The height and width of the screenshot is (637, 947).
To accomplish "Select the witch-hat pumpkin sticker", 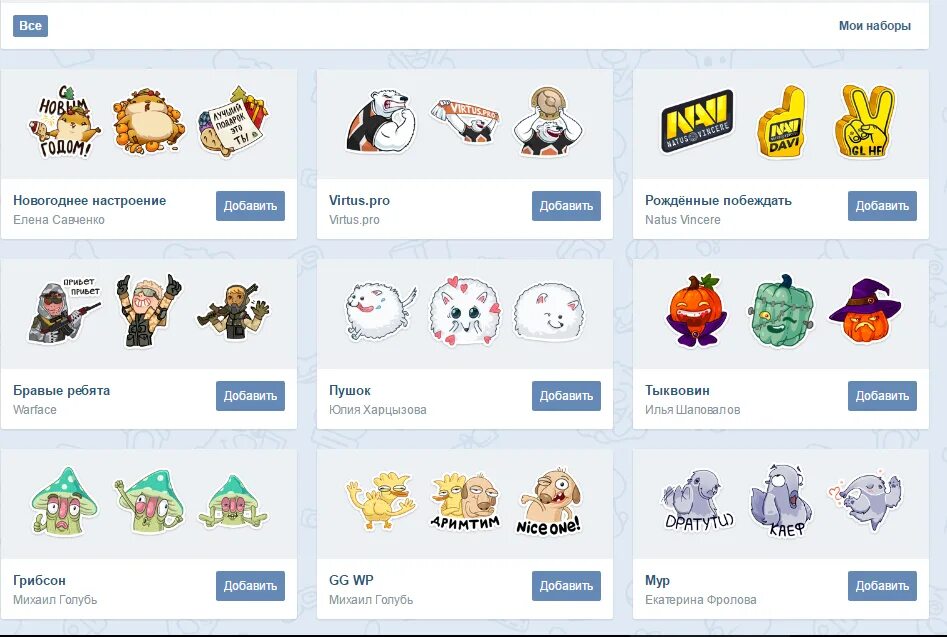I will click(x=864, y=311).
